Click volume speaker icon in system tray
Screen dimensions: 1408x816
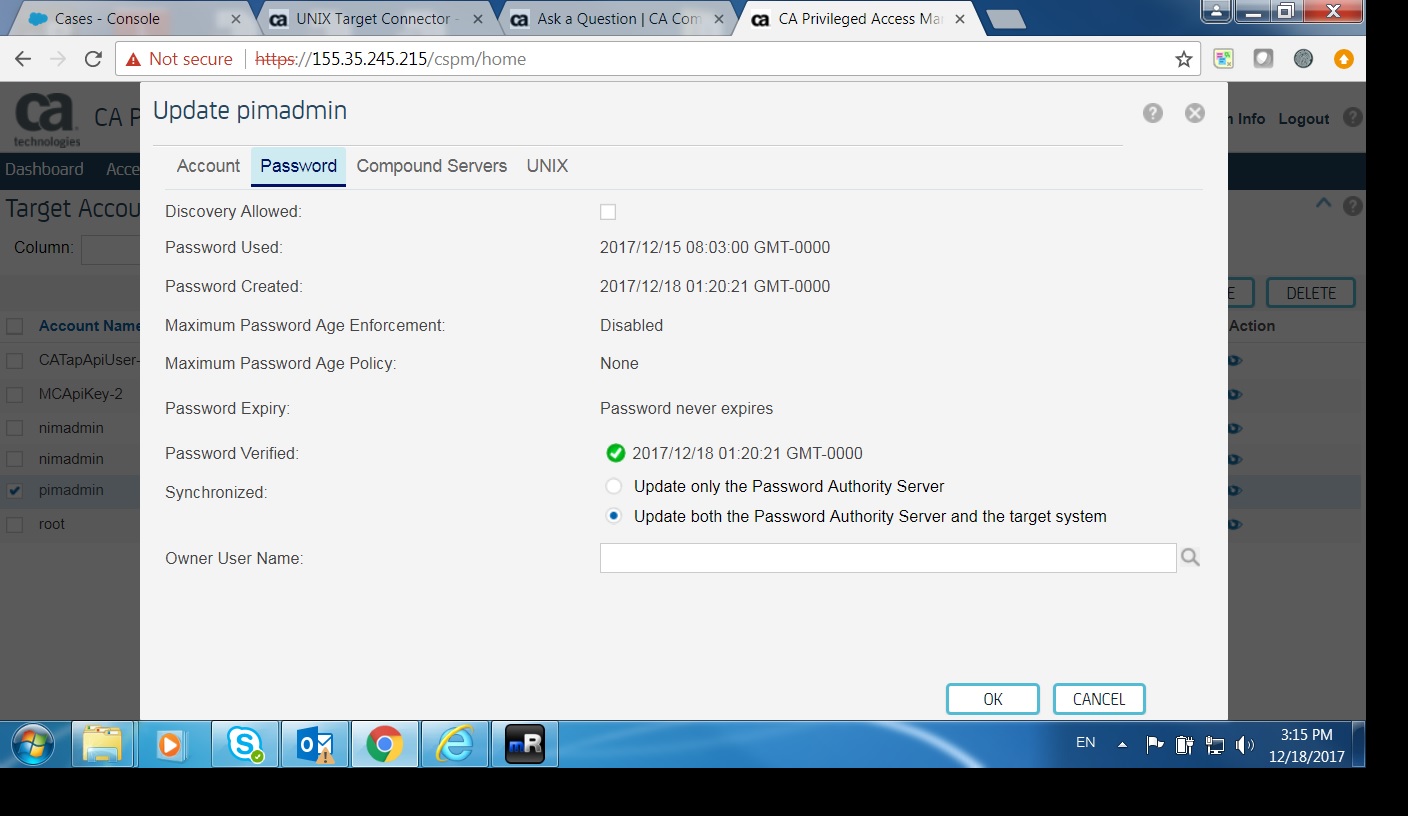[1245, 744]
